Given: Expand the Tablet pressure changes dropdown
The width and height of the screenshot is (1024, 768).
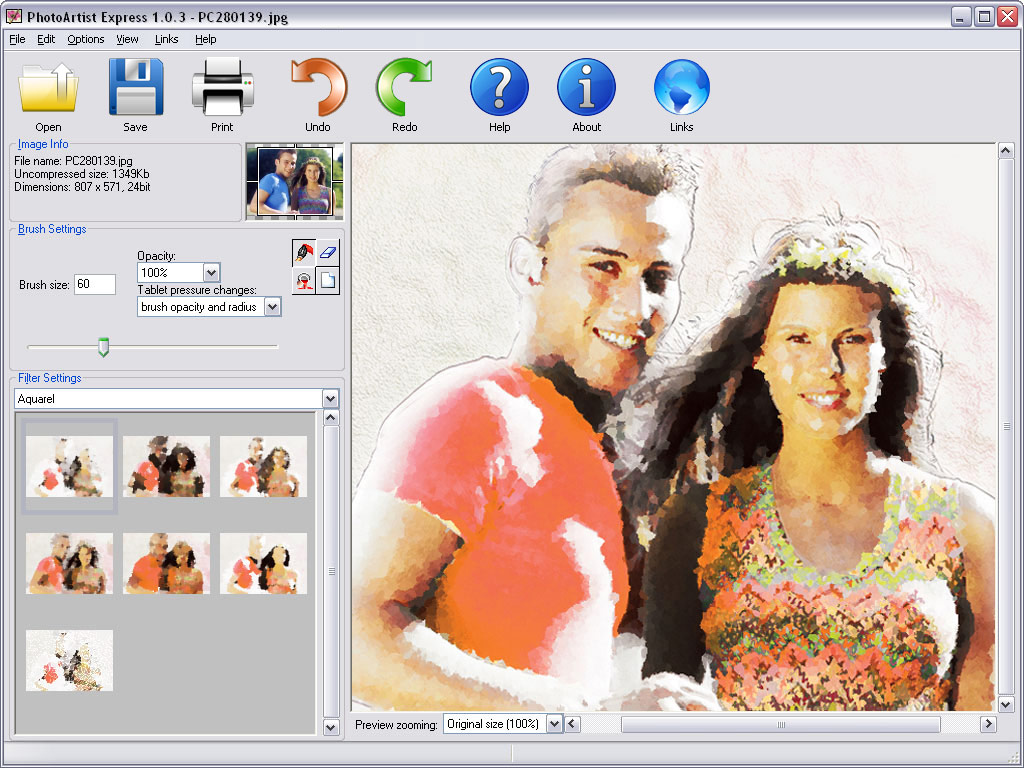Looking at the screenshot, I should click(272, 307).
